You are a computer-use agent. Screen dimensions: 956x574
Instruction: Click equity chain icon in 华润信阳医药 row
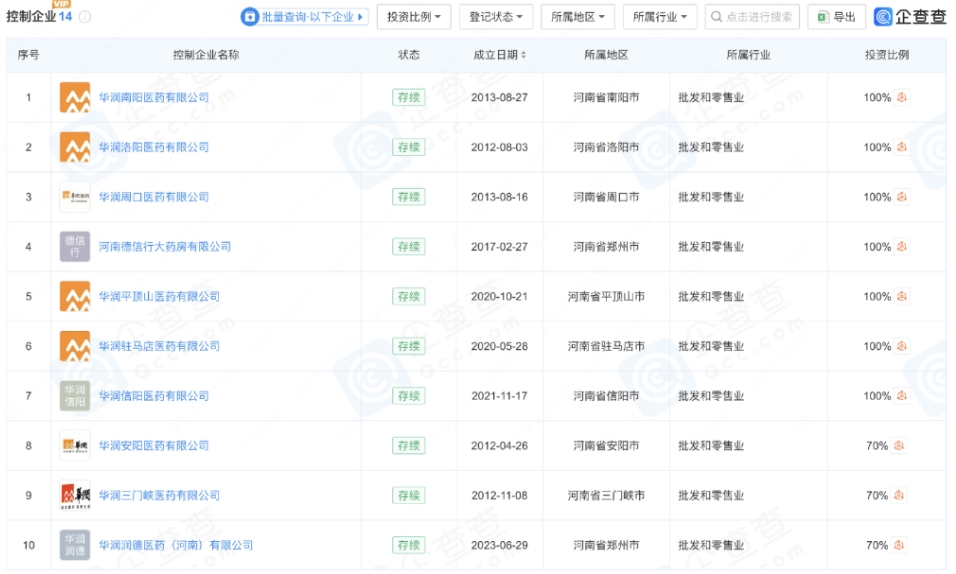[x=902, y=395]
